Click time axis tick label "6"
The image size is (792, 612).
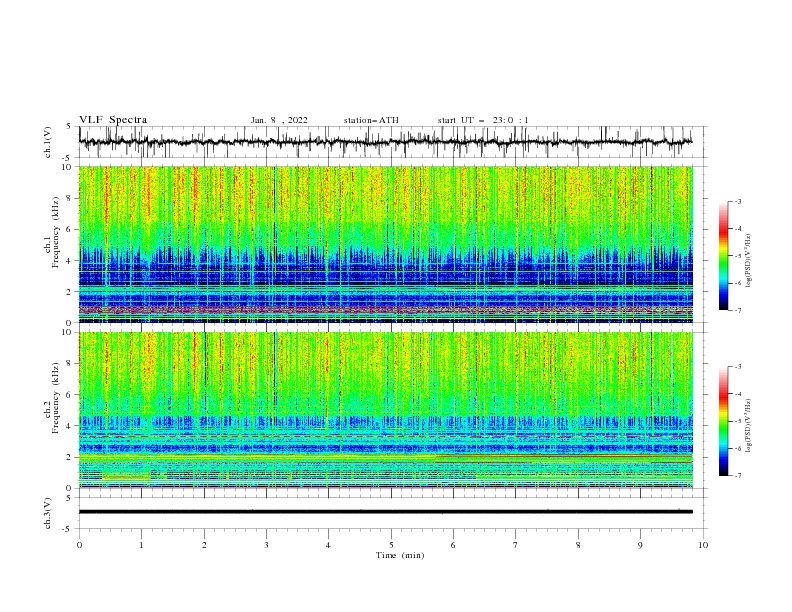click(453, 545)
